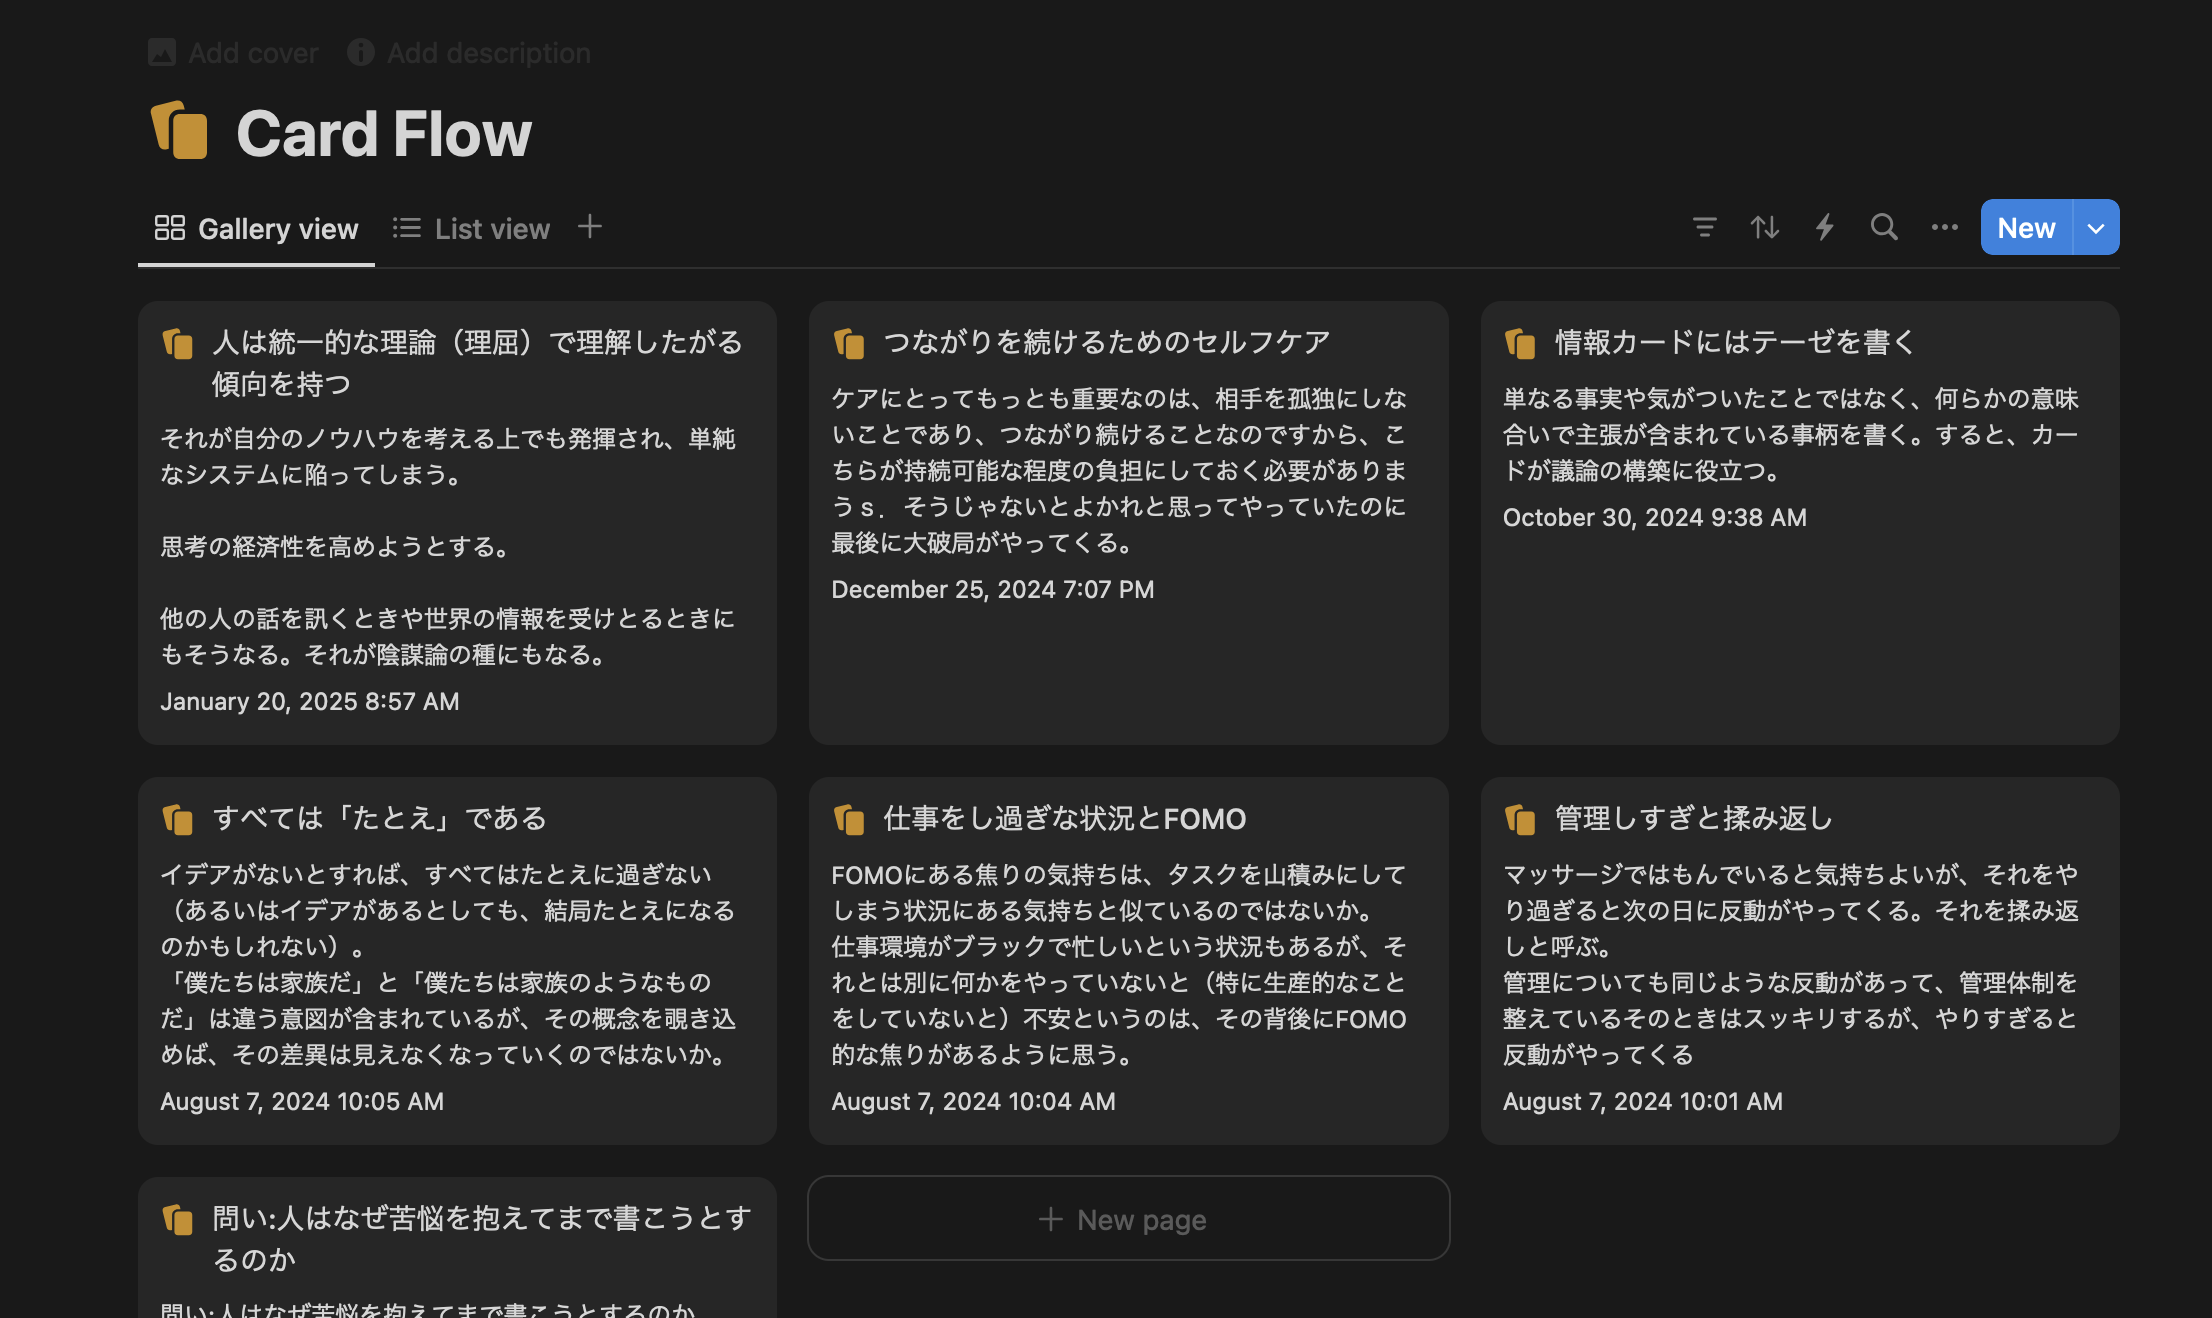Click the lightning automations icon
This screenshot has height=1318, width=2212.
[x=1824, y=227]
